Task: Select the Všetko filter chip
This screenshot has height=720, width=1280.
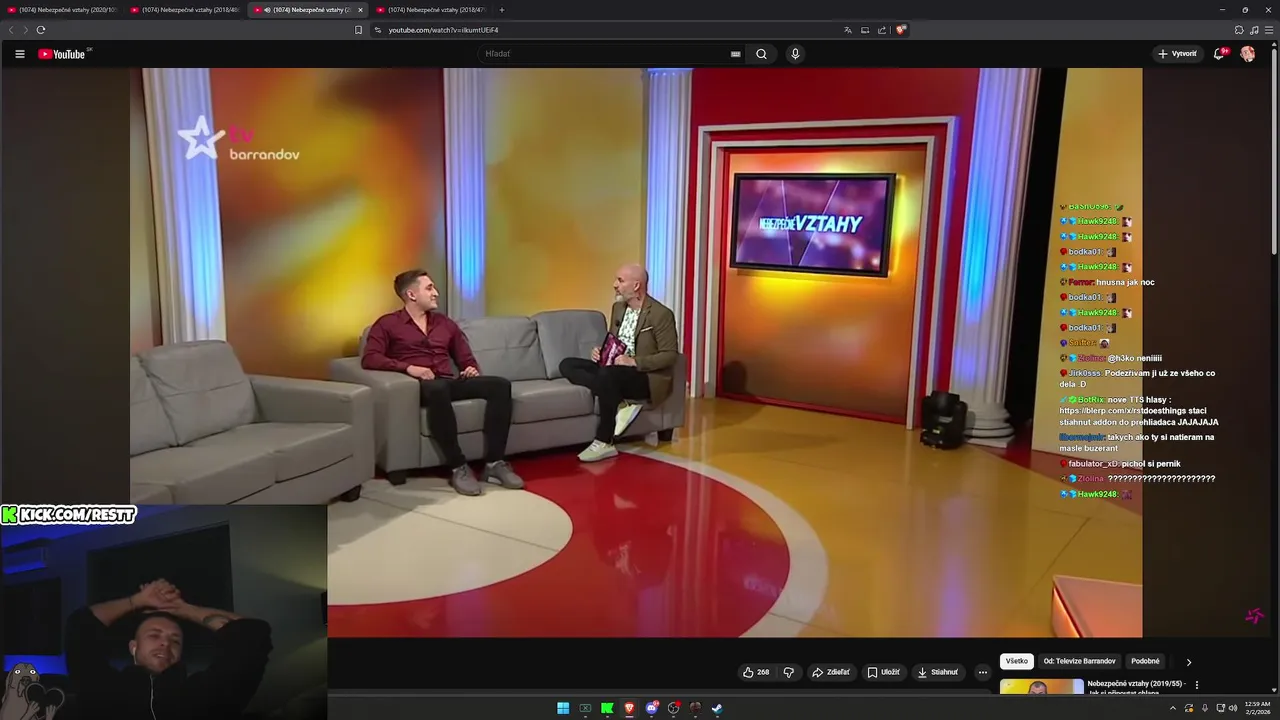Action: (1017, 661)
